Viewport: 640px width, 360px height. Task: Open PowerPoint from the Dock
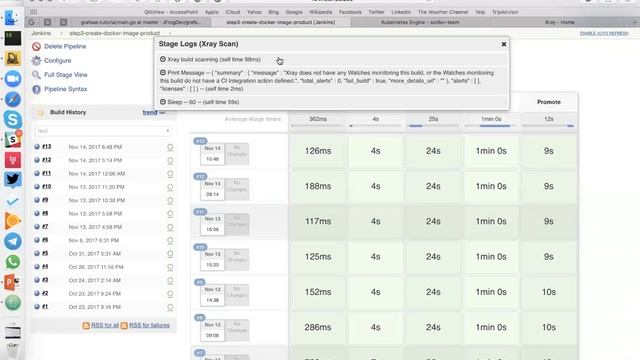pos(13,282)
